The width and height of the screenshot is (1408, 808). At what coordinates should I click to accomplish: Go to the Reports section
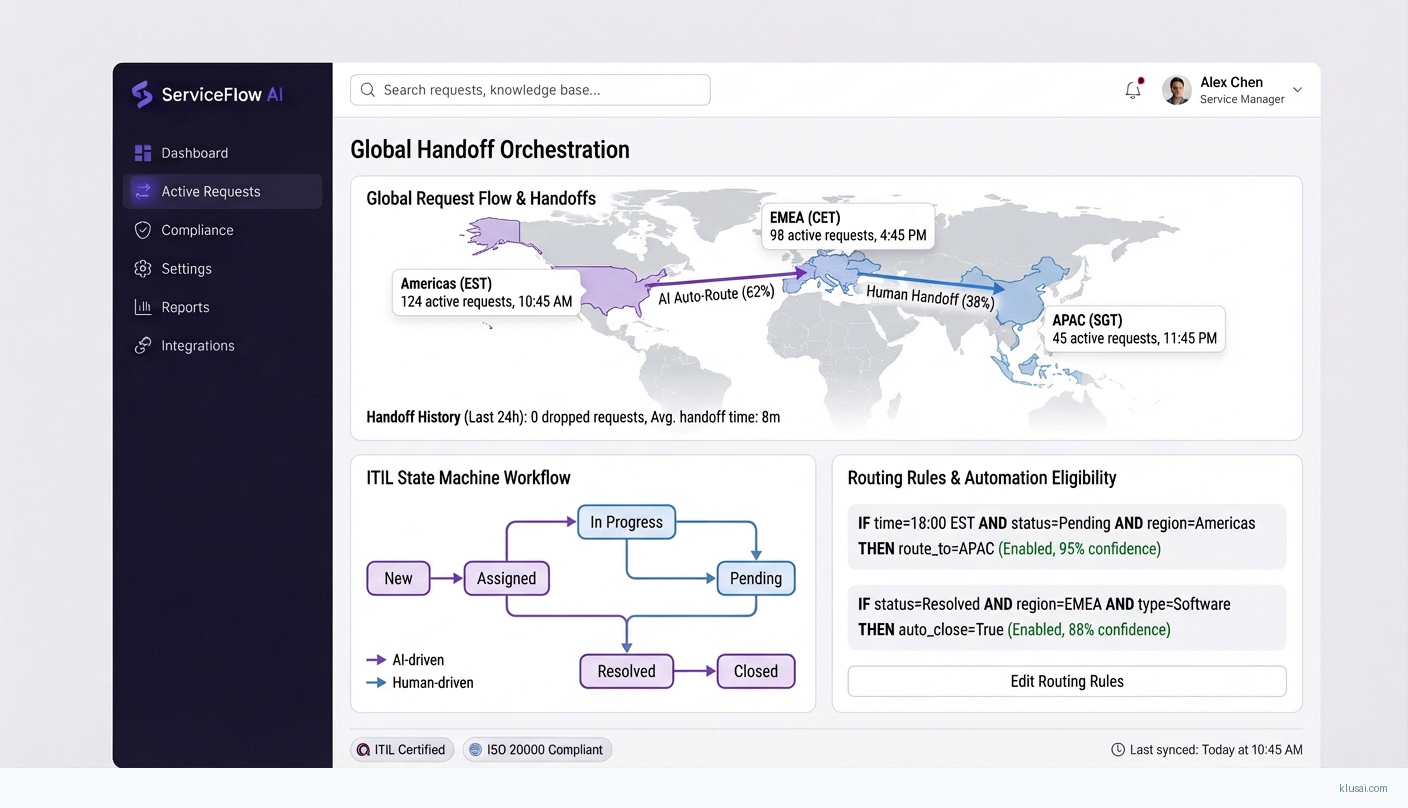click(x=185, y=307)
